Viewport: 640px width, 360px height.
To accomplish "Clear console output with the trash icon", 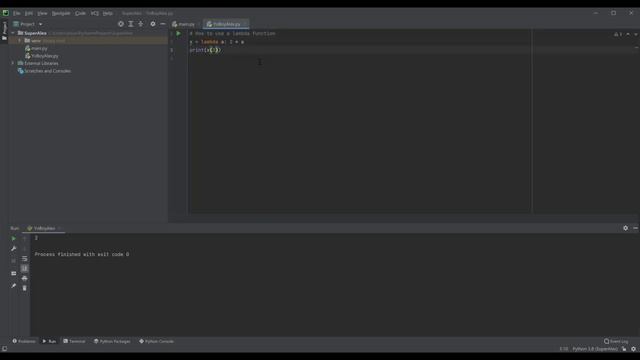I will [24, 288].
